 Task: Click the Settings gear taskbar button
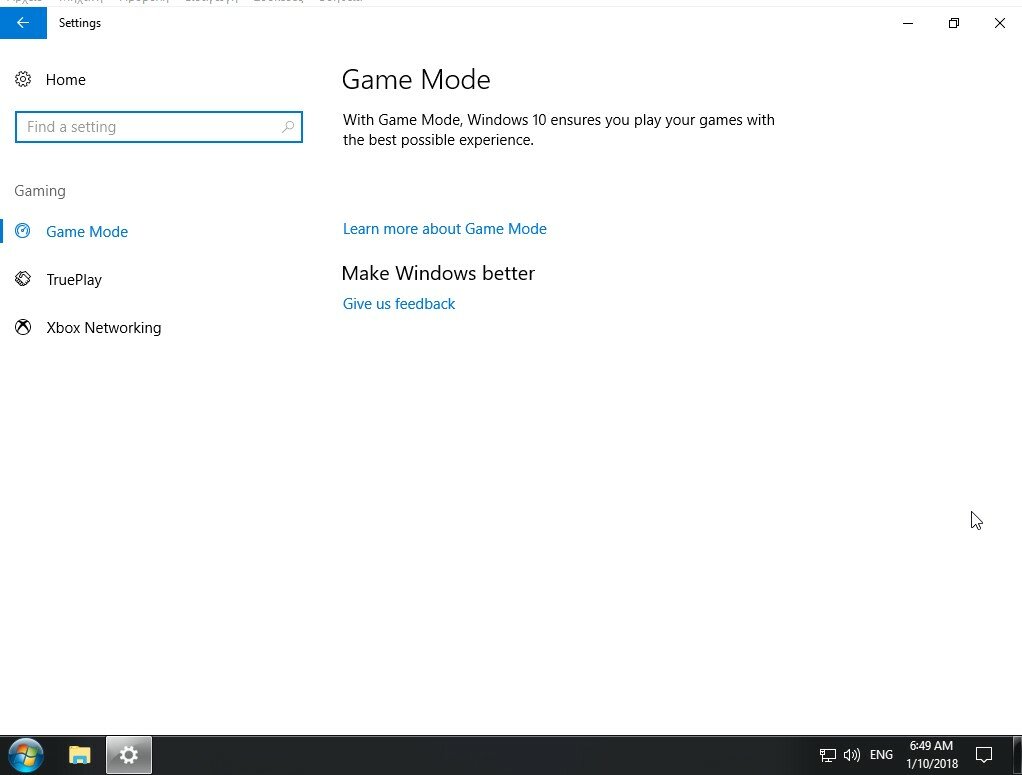tap(129, 755)
